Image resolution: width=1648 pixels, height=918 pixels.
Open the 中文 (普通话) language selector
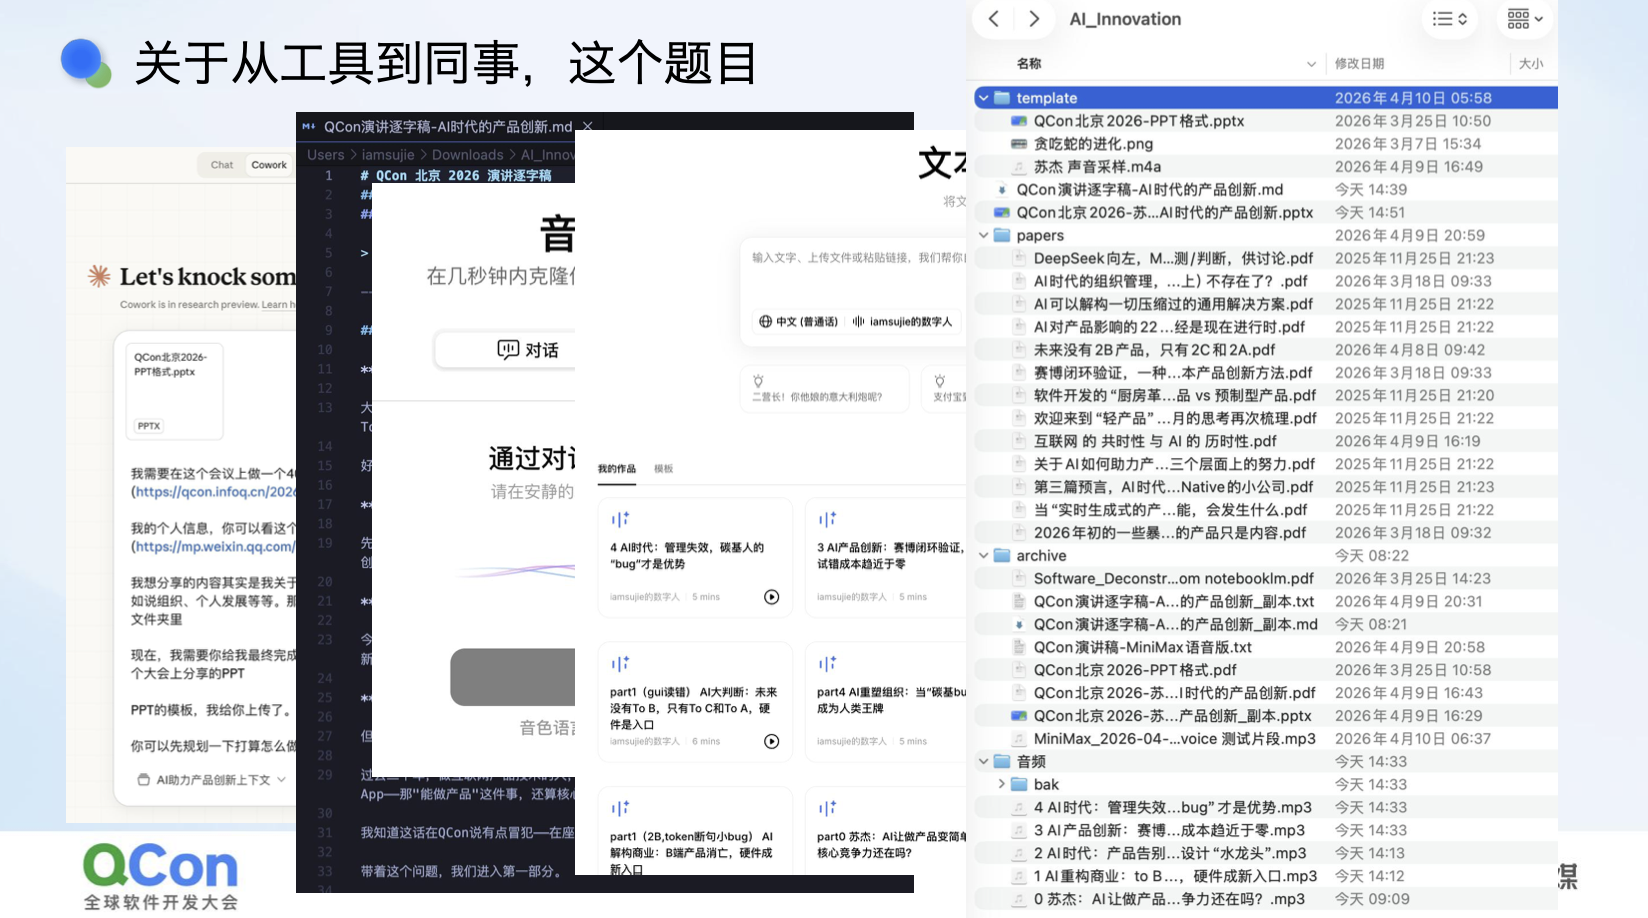(798, 322)
